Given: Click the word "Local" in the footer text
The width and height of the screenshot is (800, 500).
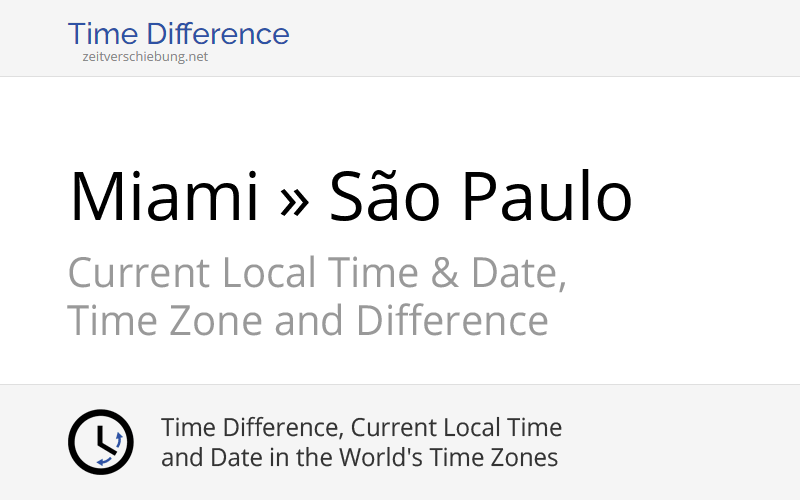Looking at the screenshot, I should 481,428.
